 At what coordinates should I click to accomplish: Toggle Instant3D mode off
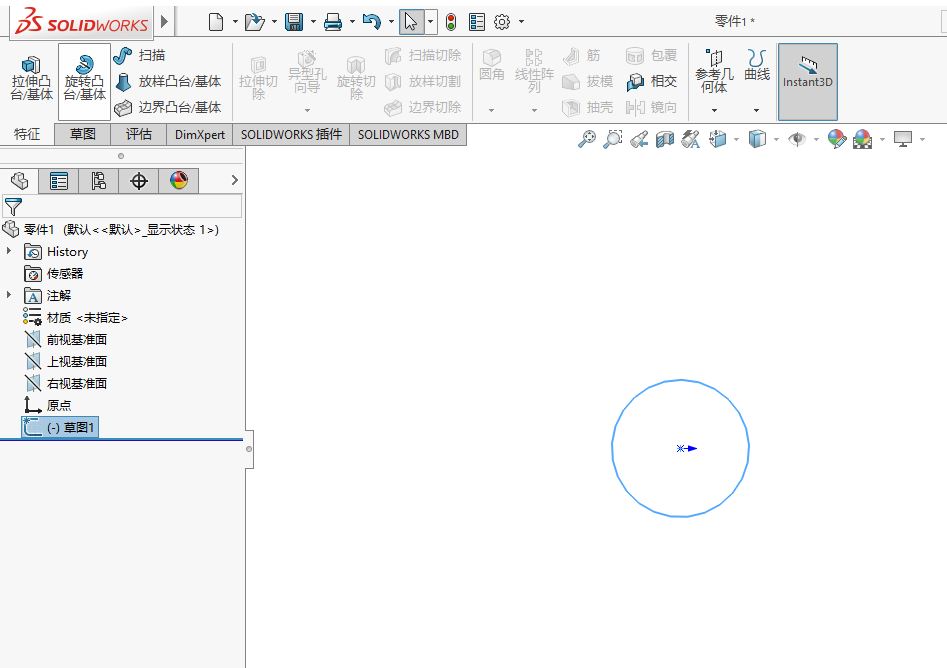point(806,81)
